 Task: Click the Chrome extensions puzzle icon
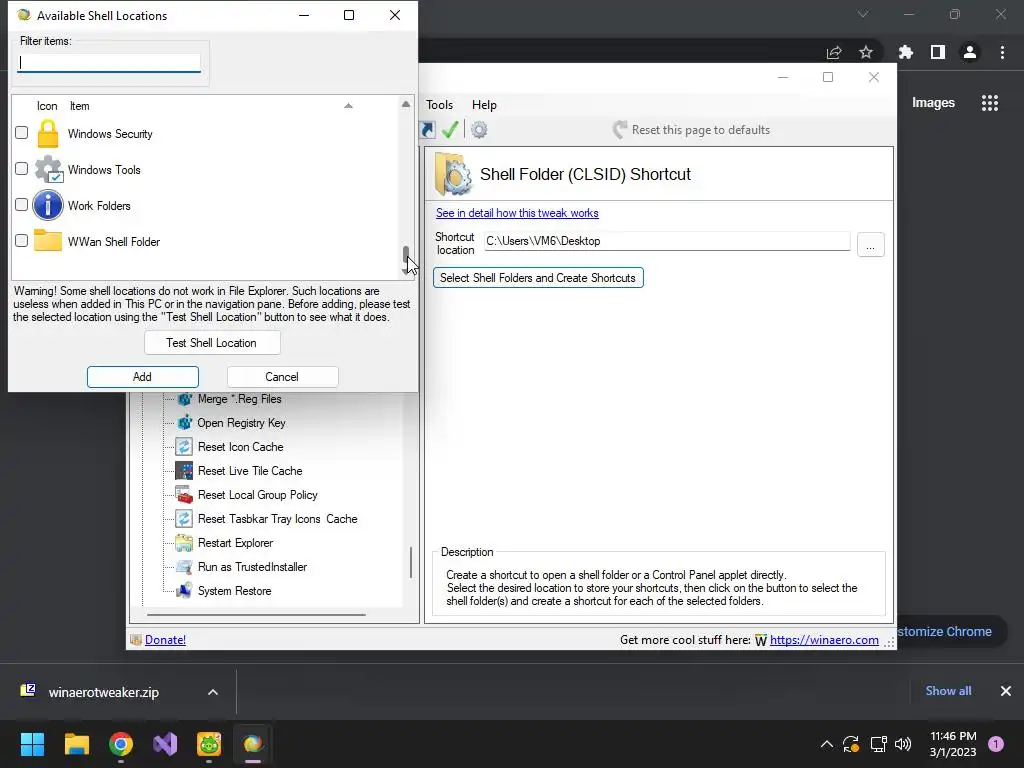pos(906,52)
